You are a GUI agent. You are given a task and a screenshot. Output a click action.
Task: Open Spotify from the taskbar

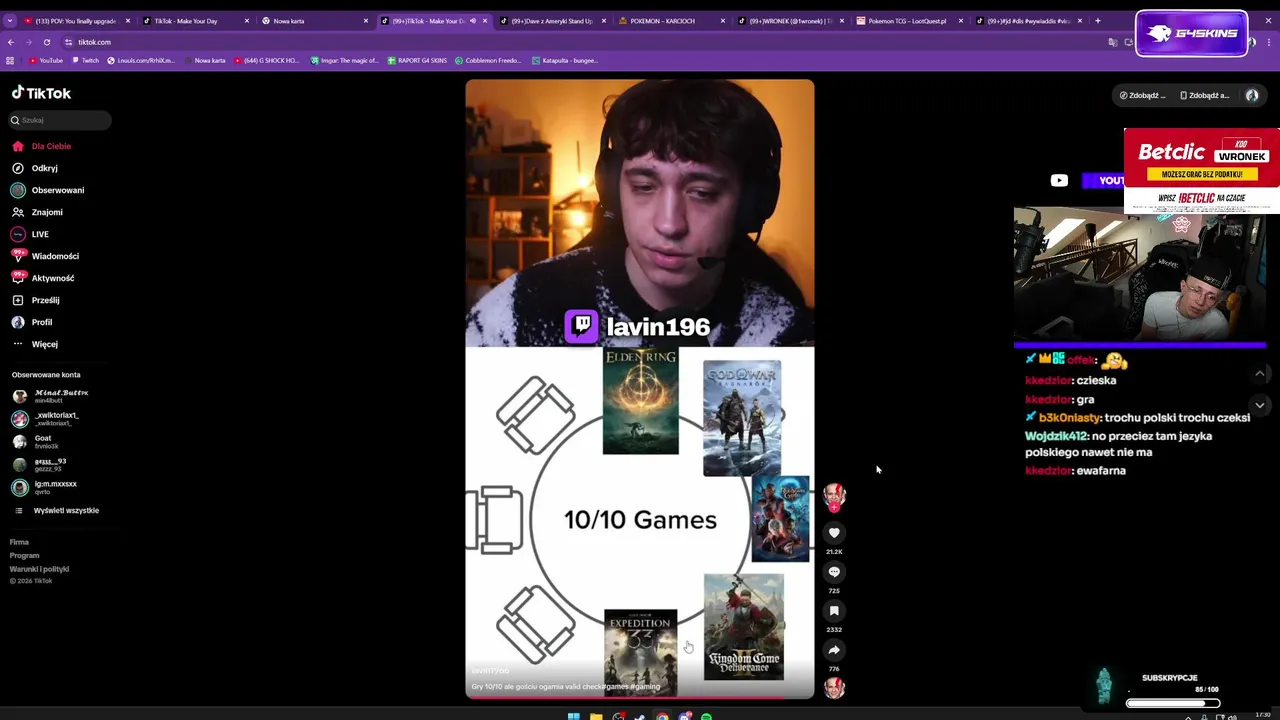click(707, 716)
